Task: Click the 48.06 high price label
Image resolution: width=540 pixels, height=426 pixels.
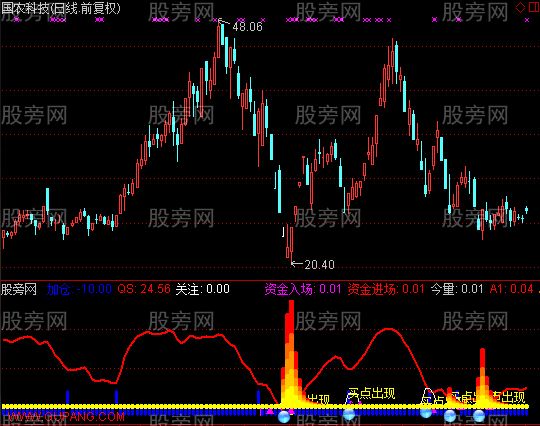Action: coord(247,27)
